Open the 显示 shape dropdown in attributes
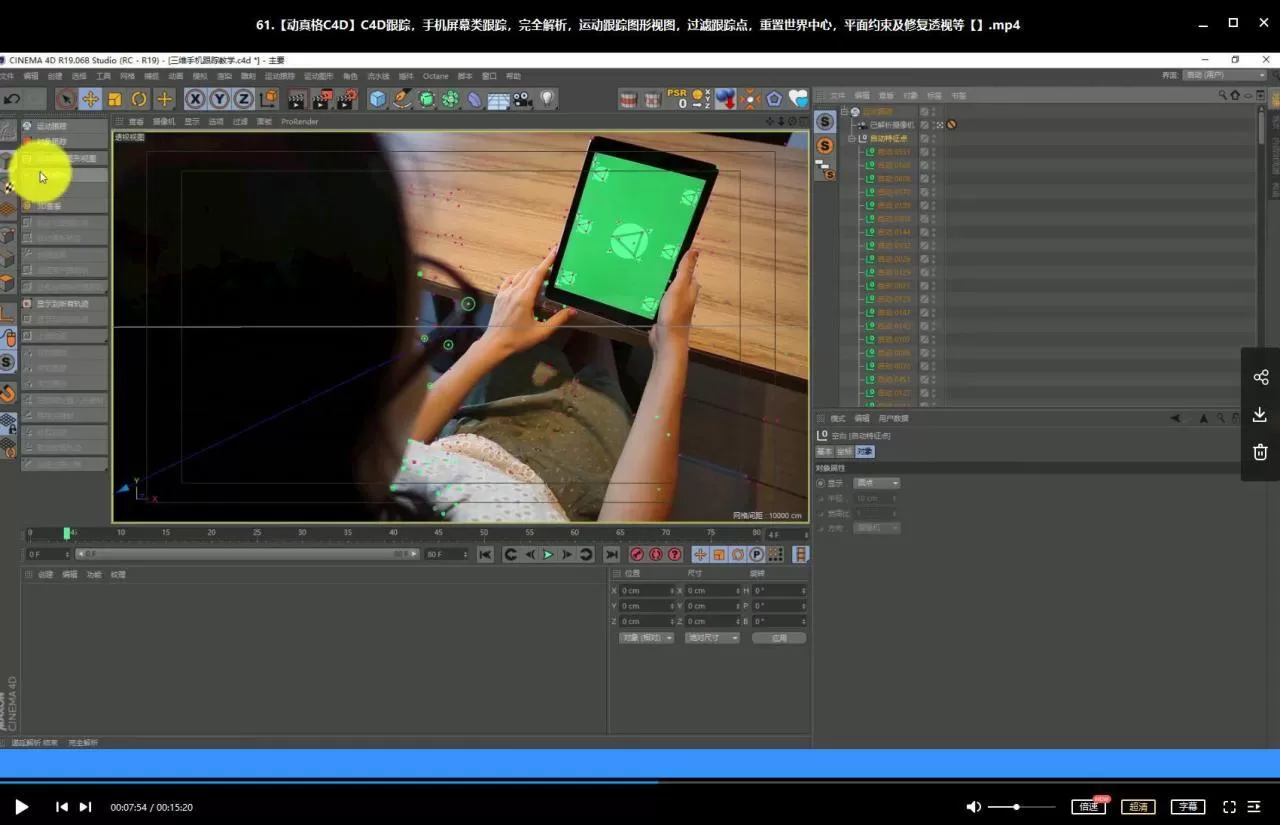The image size is (1280, 825). (x=877, y=483)
